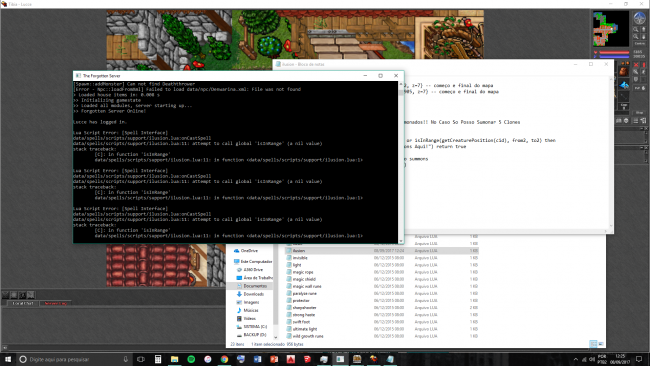Click the console window scrollbar down arrow
The width and height of the screenshot is (650, 366).
[x=401, y=241]
